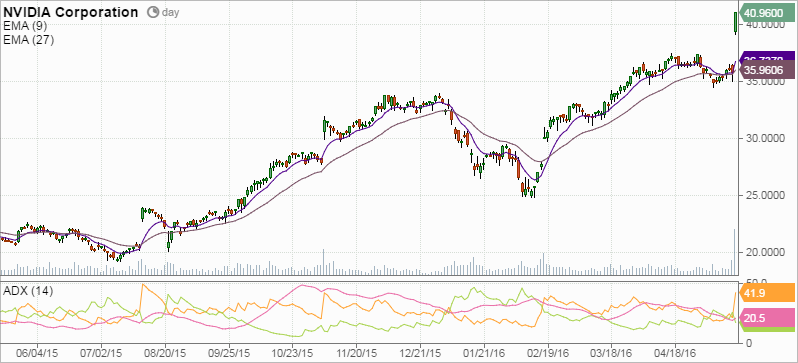Select the EMA (27) indicator label
Image resolution: width=798 pixels, height=363 pixels.
click(x=28, y=40)
